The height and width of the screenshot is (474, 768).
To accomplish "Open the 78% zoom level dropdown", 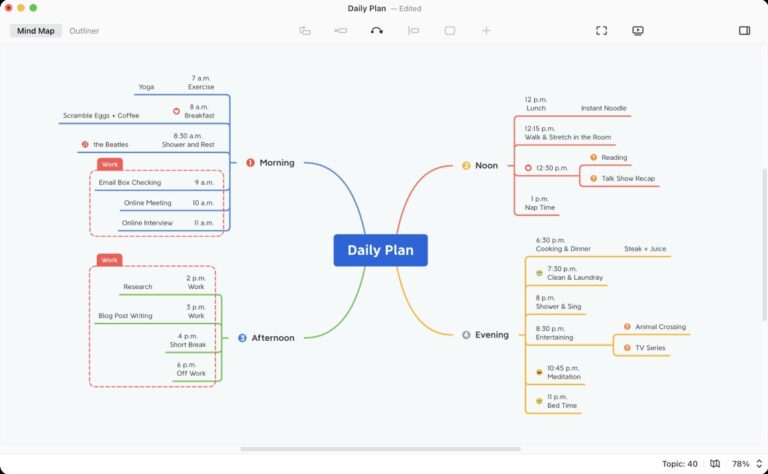I will coord(743,464).
